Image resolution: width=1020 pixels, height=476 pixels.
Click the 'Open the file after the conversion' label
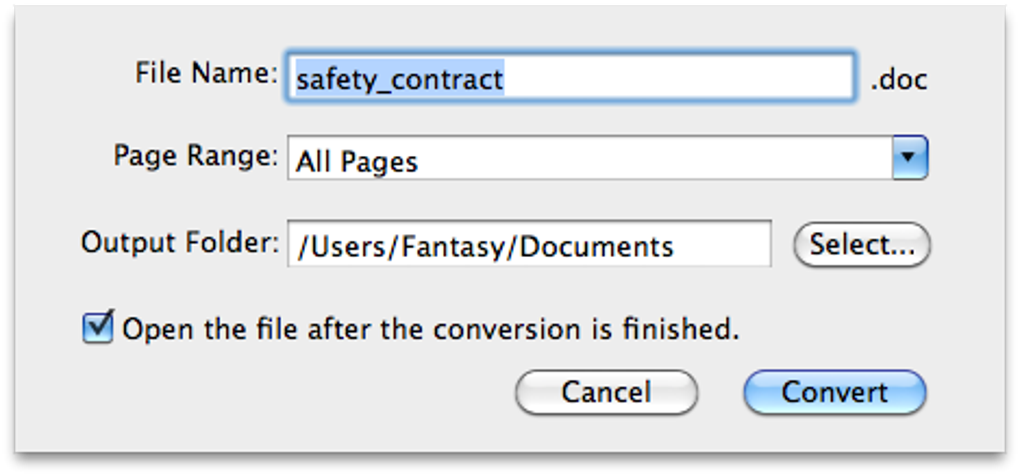point(430,329)
